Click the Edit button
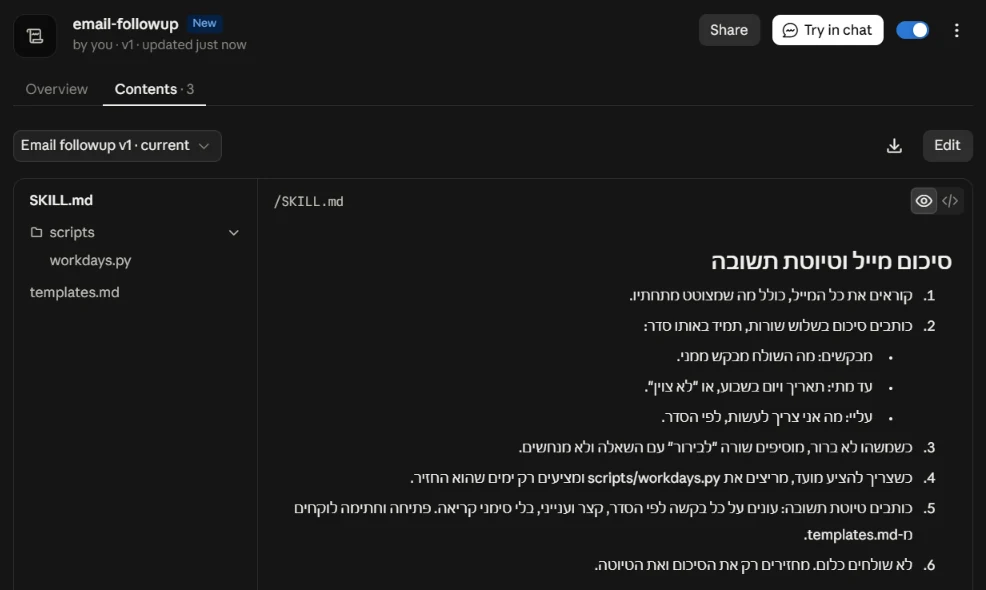Image resolution: width=986 pixels, height=590 pixels. coord(947,145)
